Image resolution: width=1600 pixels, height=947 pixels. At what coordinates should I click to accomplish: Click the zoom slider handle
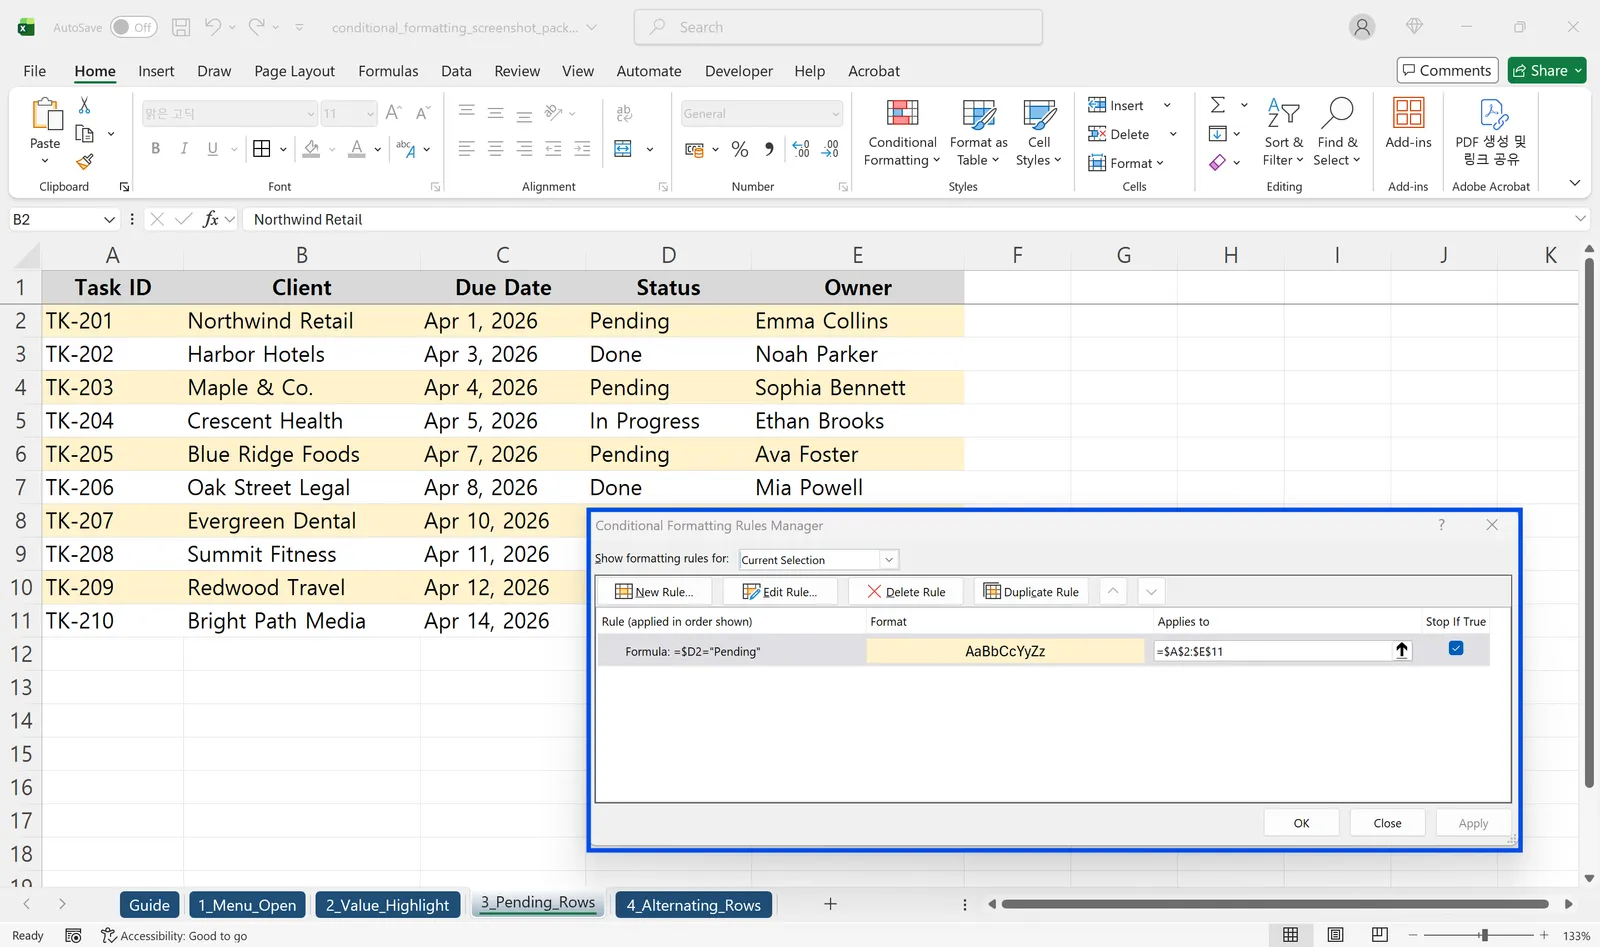(x=1484, y=935)
